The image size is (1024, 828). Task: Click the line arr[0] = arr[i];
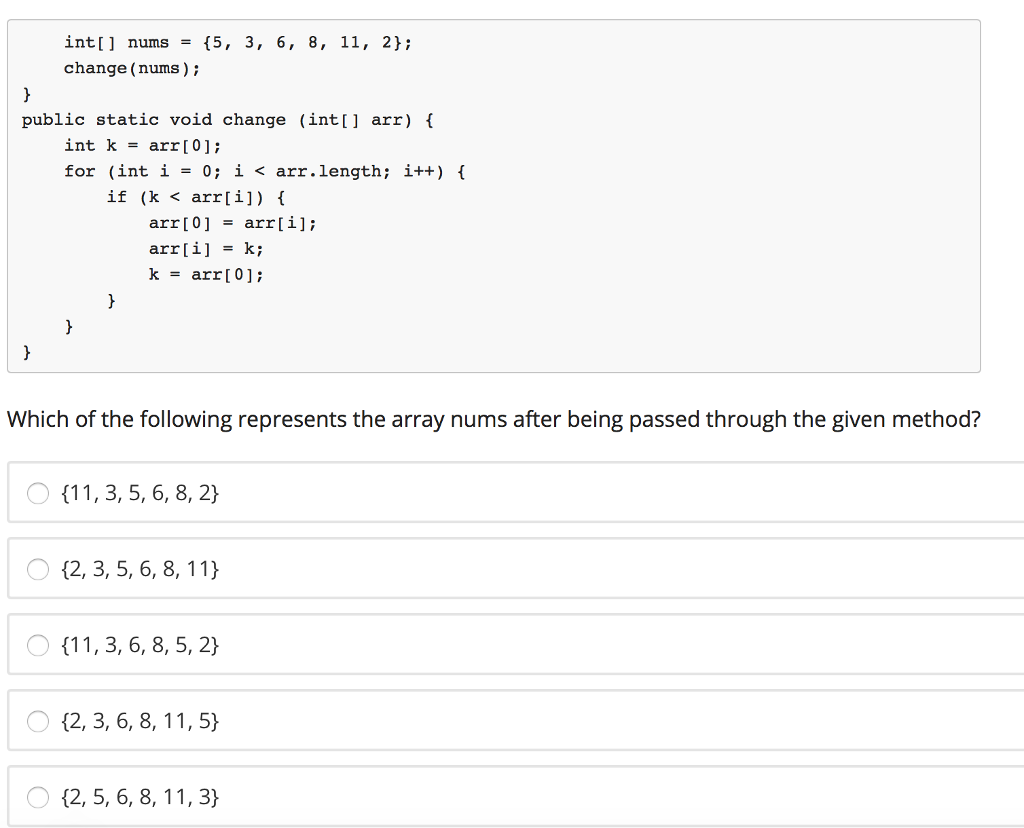click(x=232, y=223)
